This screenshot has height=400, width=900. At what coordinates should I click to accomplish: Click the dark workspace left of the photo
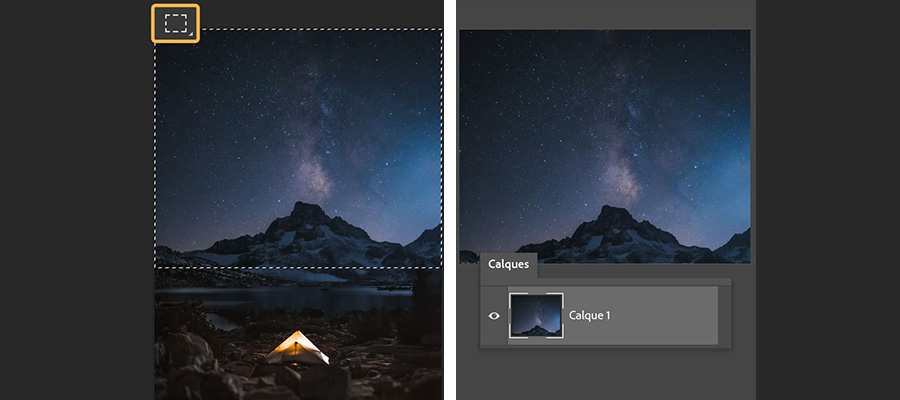click(75, 201)
